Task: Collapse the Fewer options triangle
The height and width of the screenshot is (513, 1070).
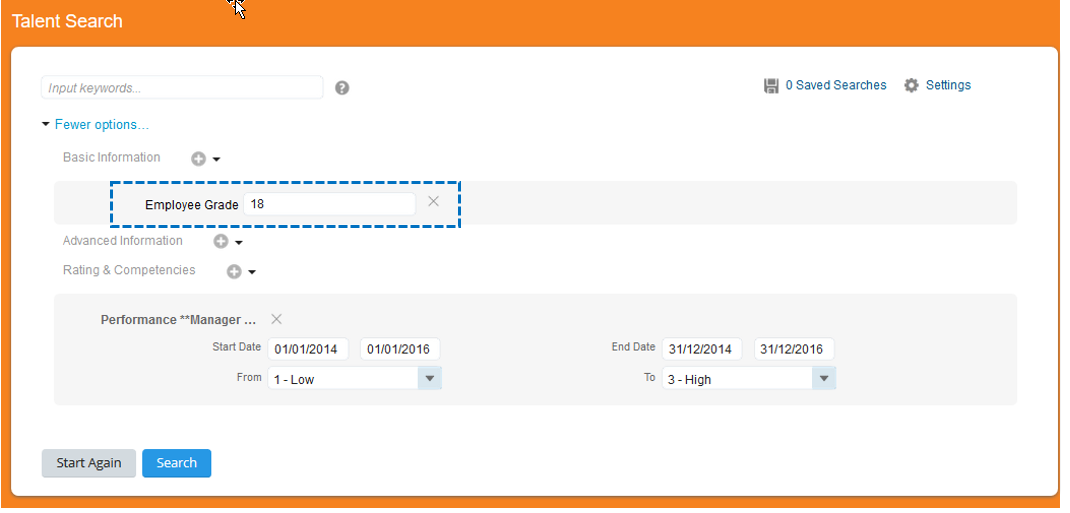Action: (46, 124)
